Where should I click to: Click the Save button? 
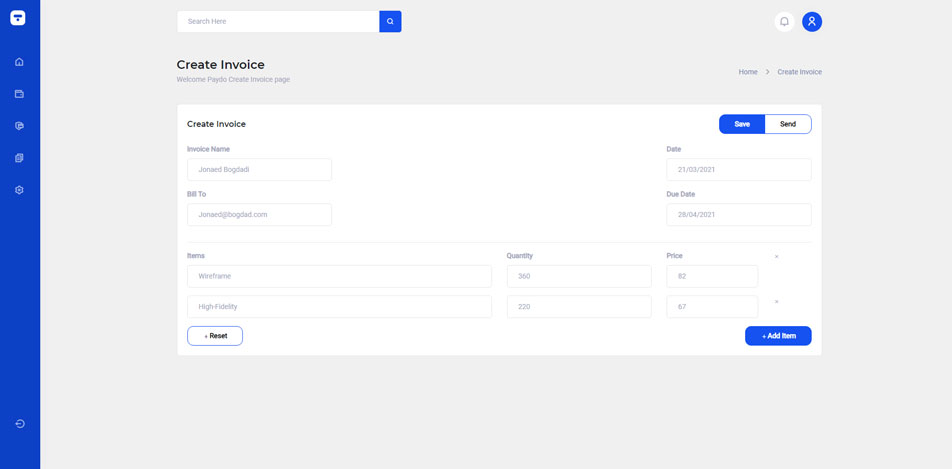742,124
